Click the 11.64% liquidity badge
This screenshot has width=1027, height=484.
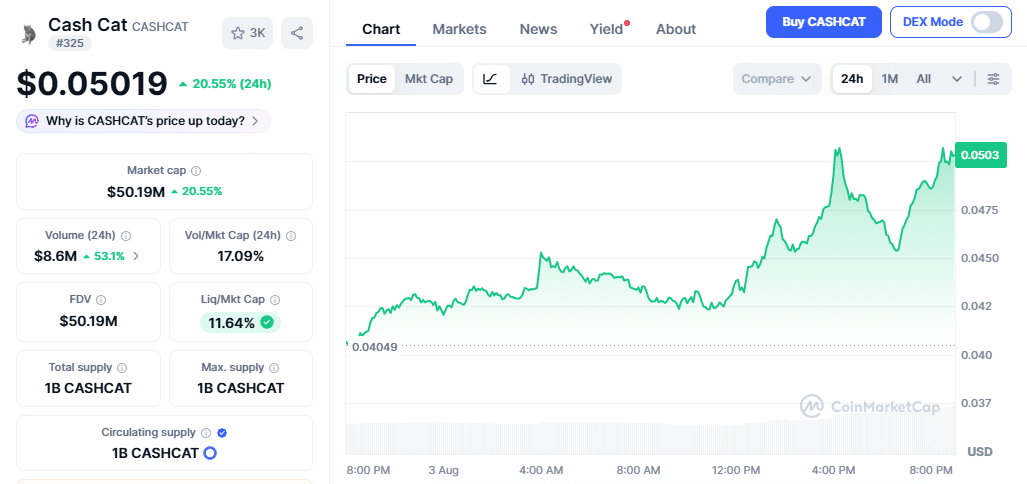(240, 322)
